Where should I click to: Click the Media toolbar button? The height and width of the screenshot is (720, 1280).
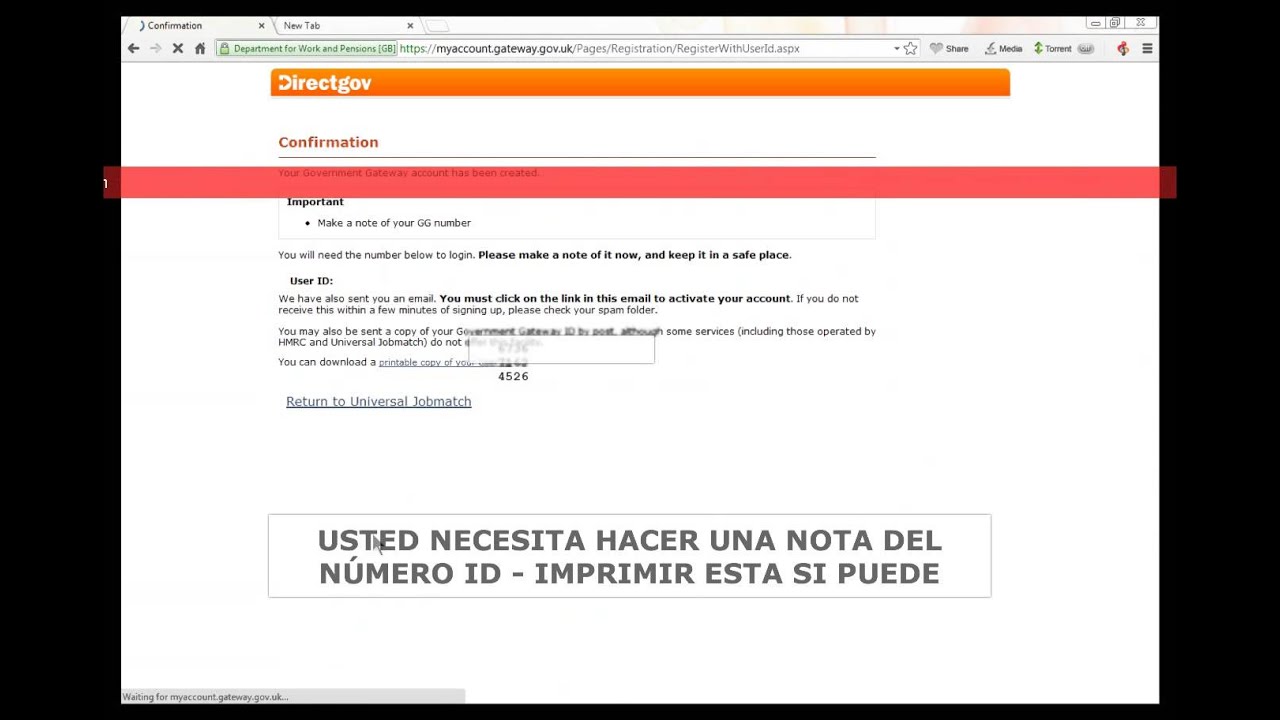[1003, 48]
